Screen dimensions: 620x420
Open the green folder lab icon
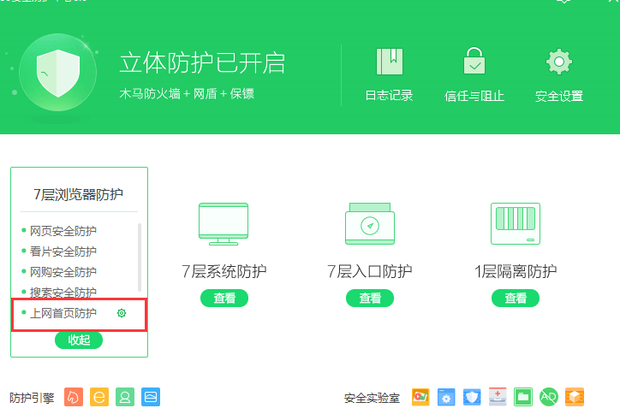tap(523, 397)
